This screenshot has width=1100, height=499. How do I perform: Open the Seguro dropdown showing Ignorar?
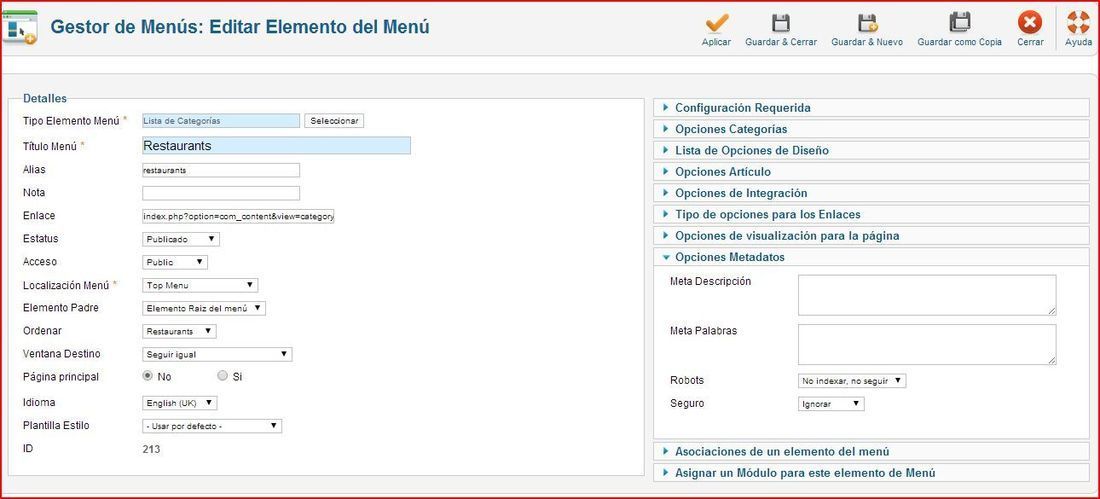point(831,404)
